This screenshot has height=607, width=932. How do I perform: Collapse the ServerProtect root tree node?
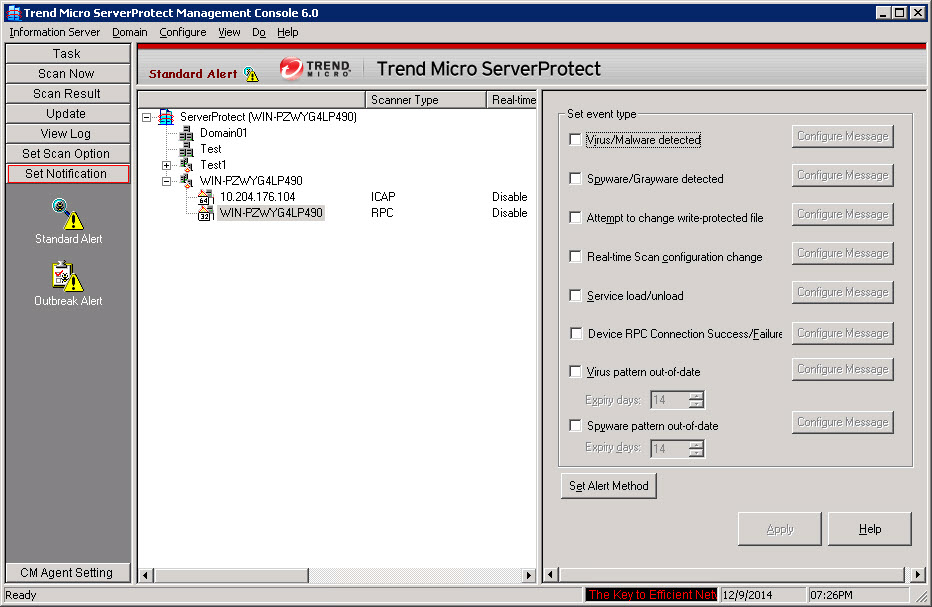coord(147,118)
